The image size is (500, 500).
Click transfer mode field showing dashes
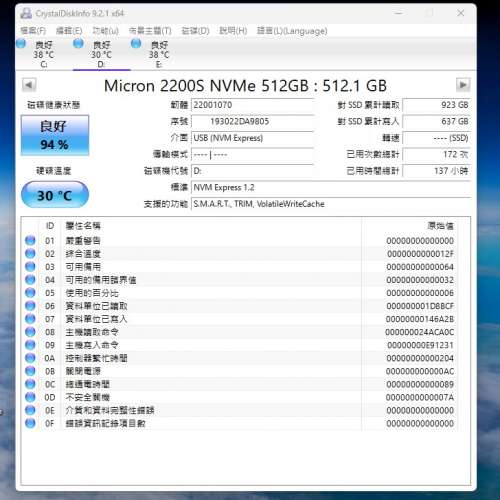(252, 155)
